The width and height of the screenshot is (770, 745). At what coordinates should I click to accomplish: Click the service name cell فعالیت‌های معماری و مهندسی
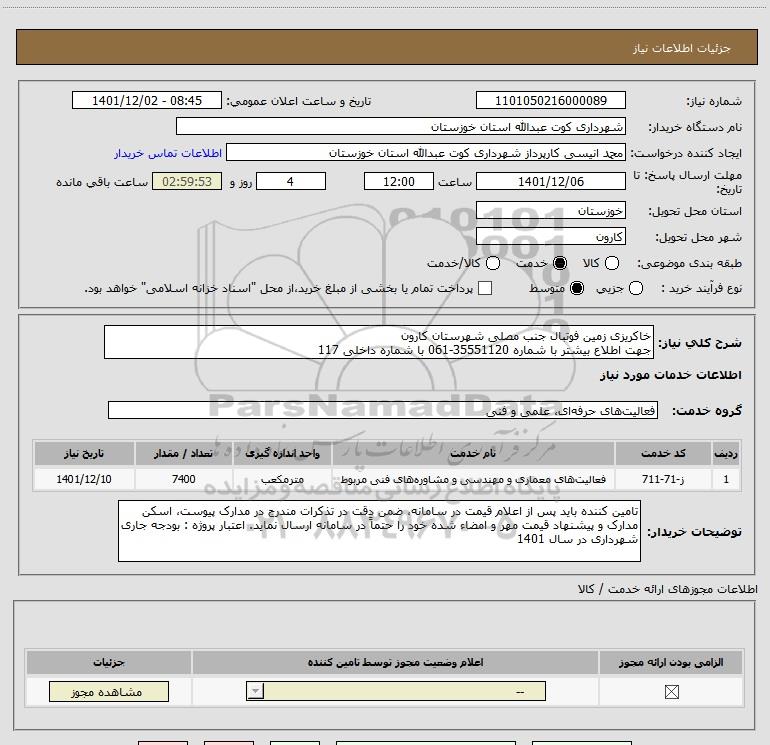pos(473,479)
